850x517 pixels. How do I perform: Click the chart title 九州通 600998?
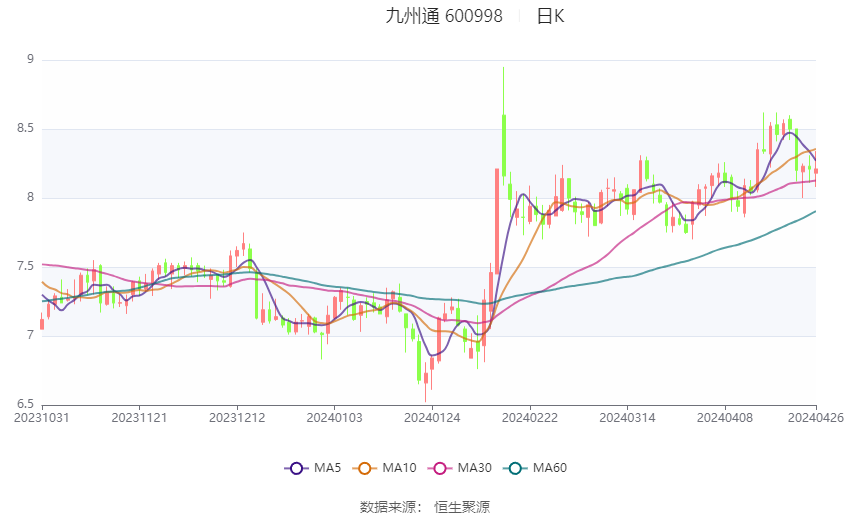point(444,16)
